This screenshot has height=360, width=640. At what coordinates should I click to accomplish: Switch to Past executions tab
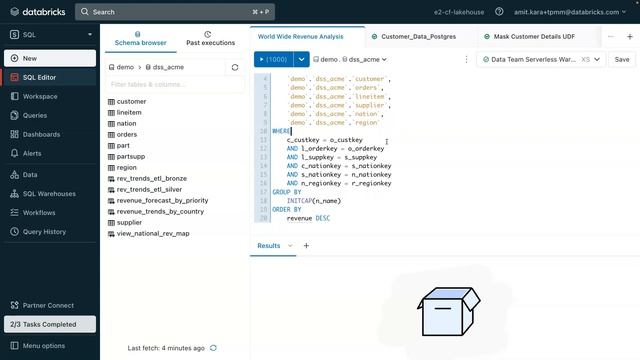[210, 39]
